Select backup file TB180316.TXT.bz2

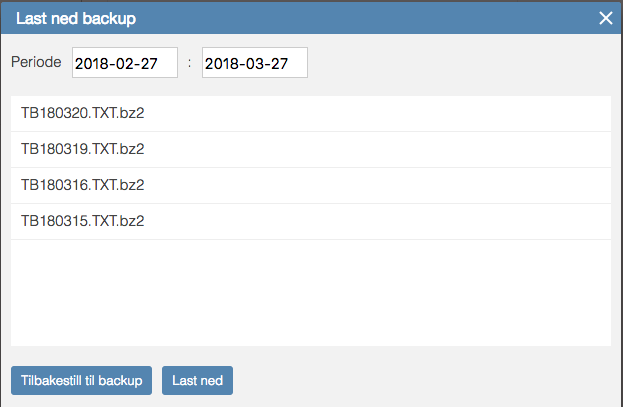pyautogui.click(x=311, y=185)
